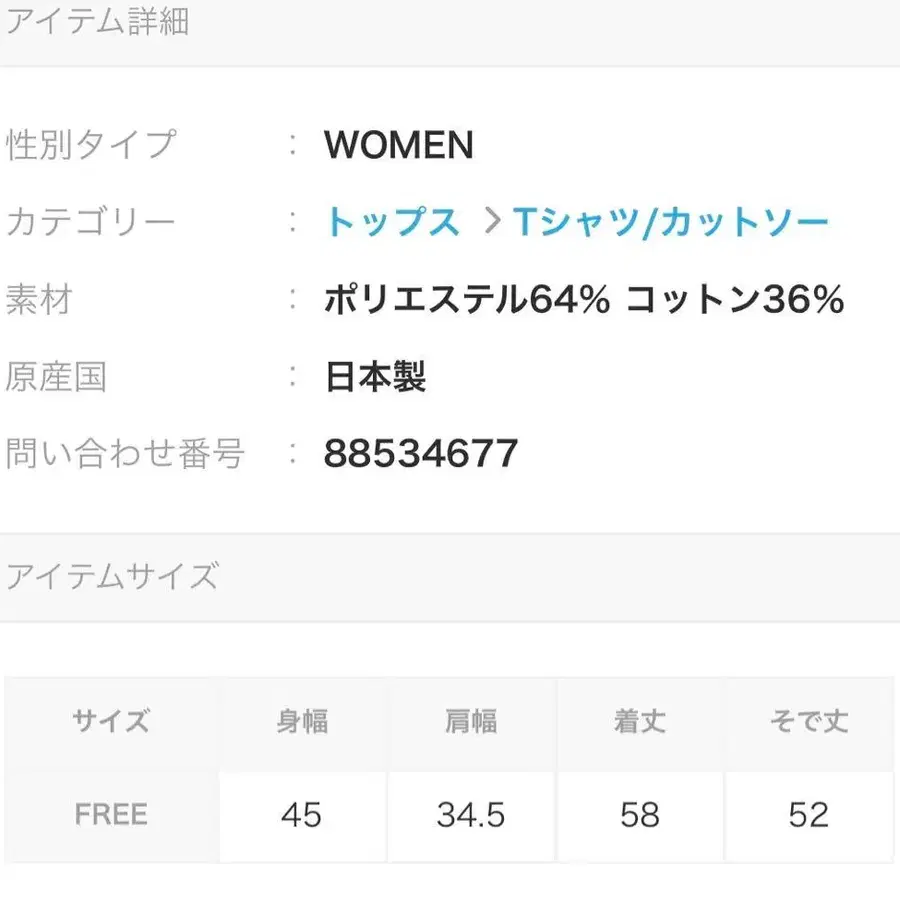
Task: Click the サイズ table header cell
Action: click(110, 722)
